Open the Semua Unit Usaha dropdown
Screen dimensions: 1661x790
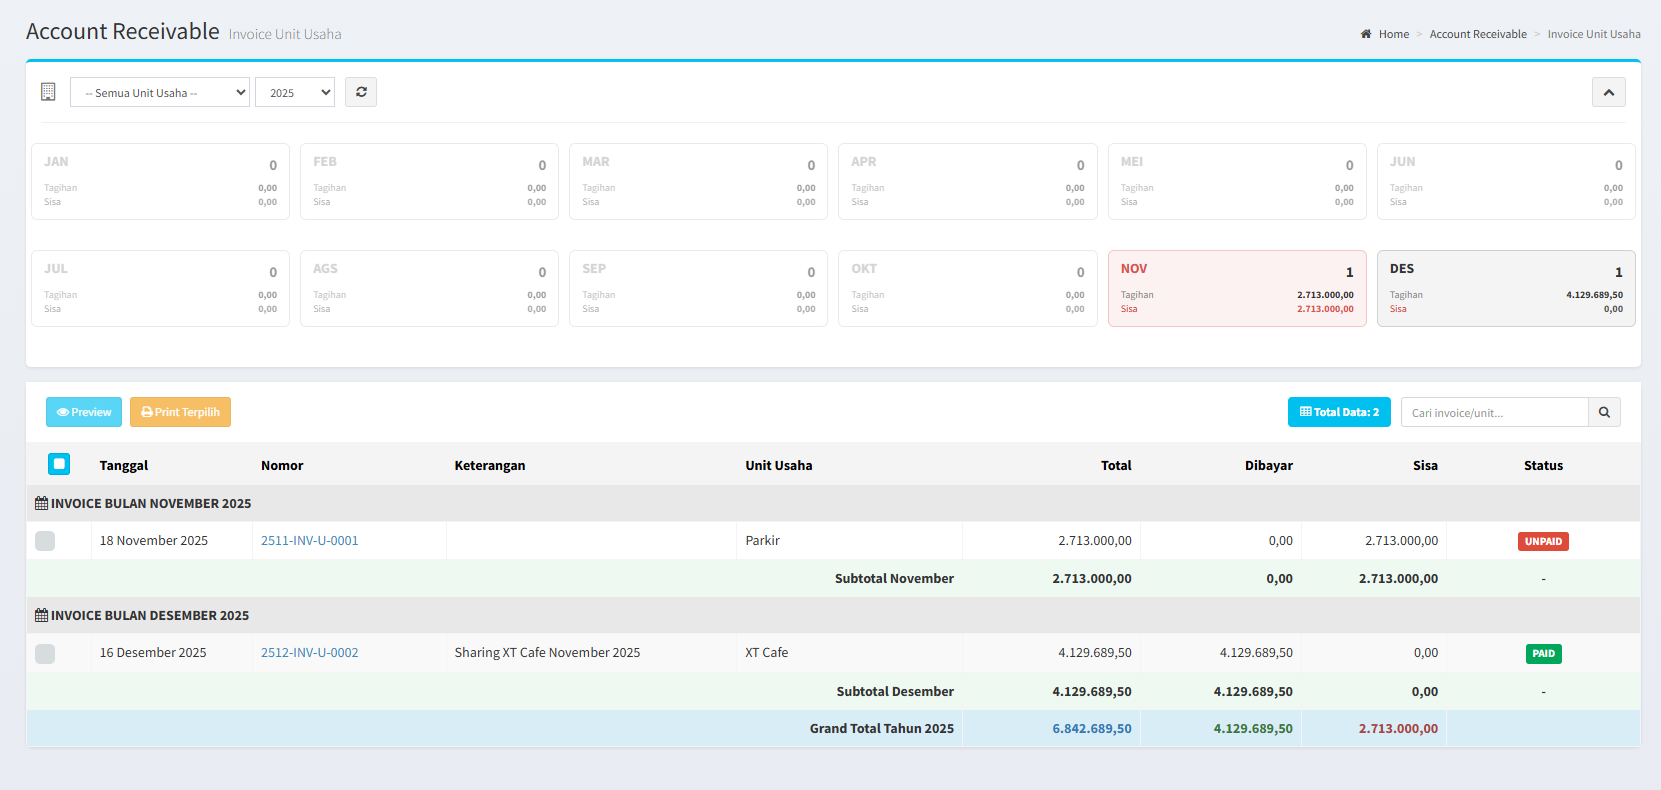[160, 92]
